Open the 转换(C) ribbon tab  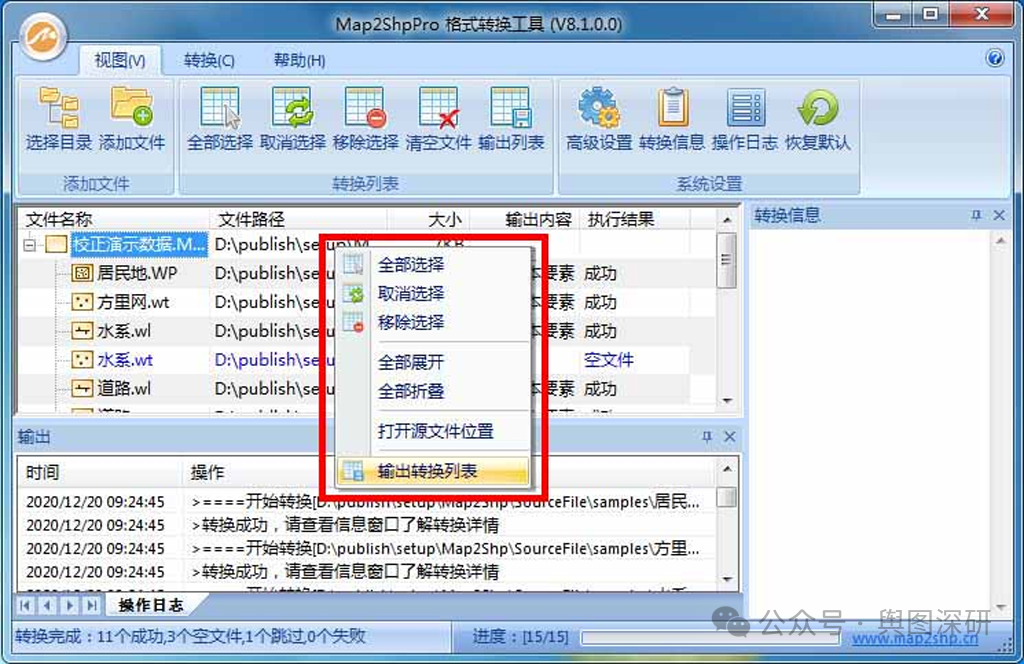click(x=209, y=61)
